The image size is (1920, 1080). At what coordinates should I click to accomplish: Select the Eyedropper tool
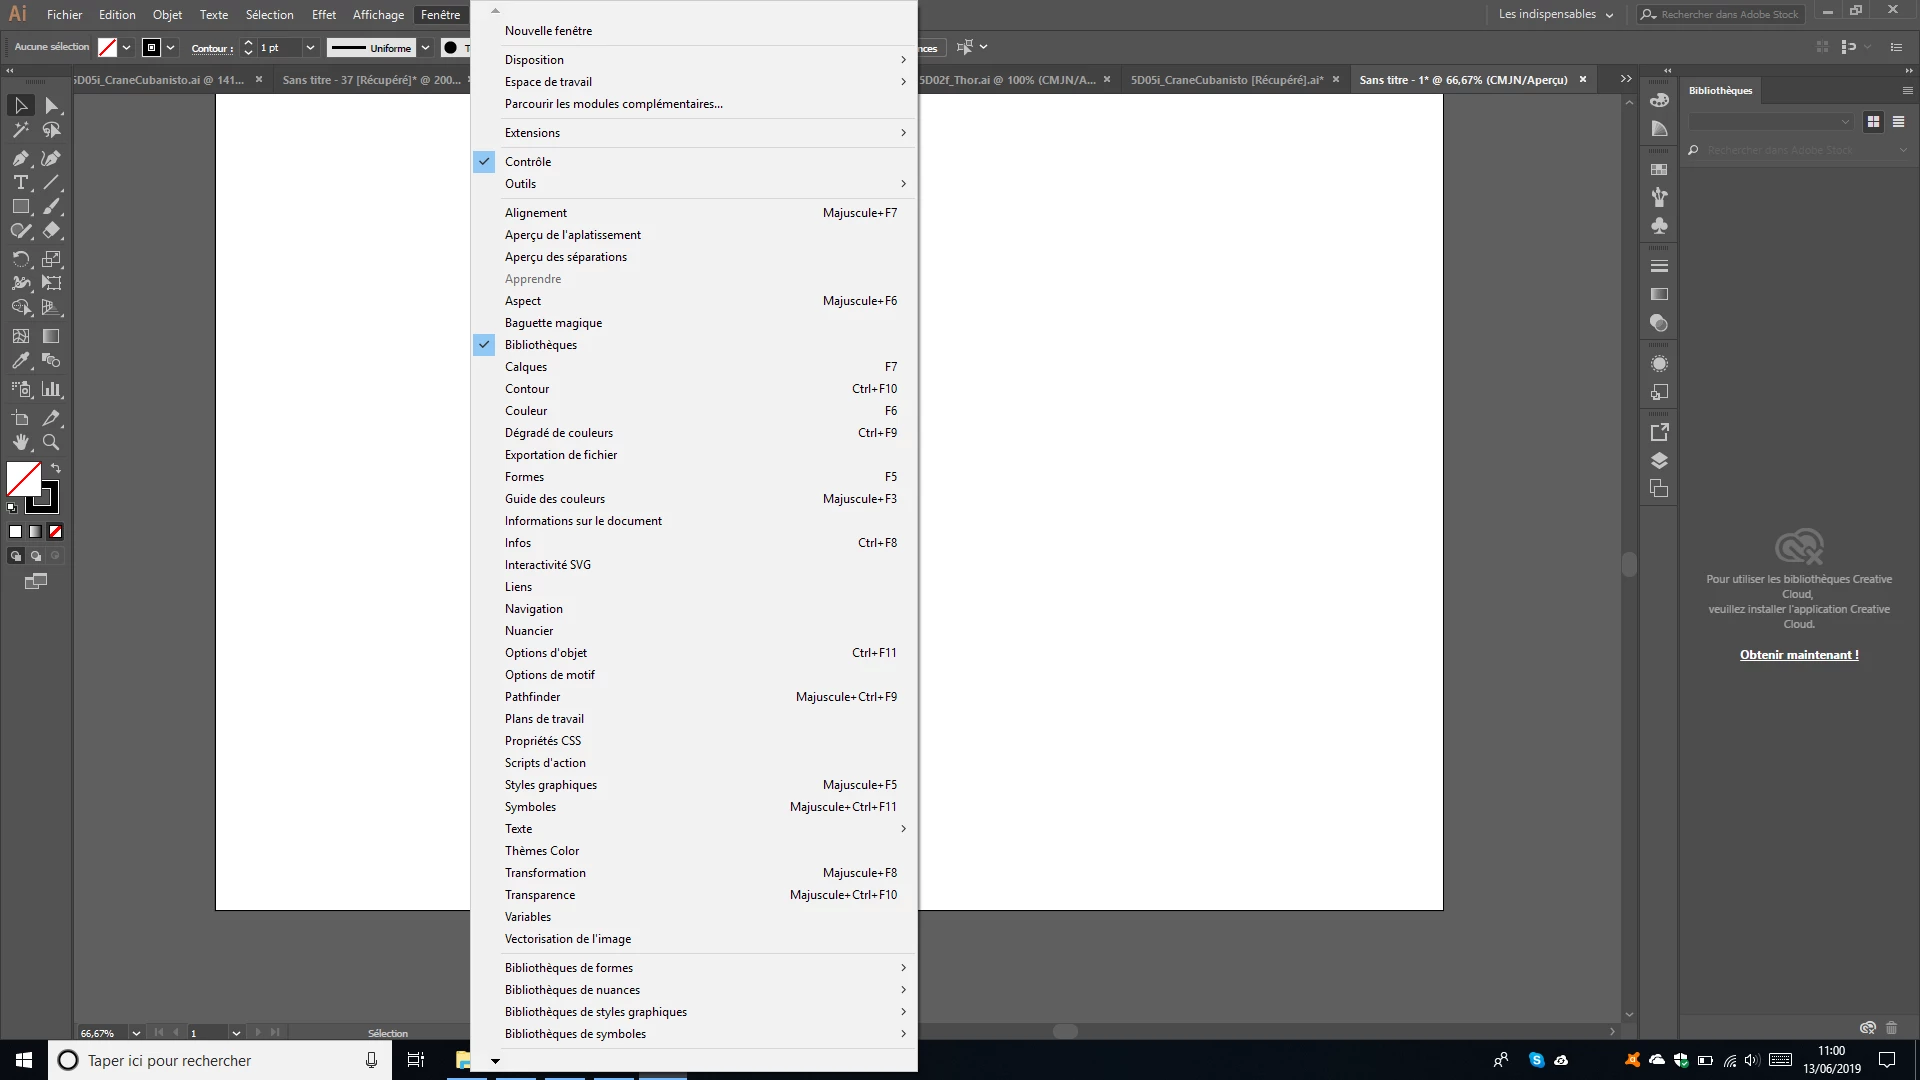coord(20,361)
